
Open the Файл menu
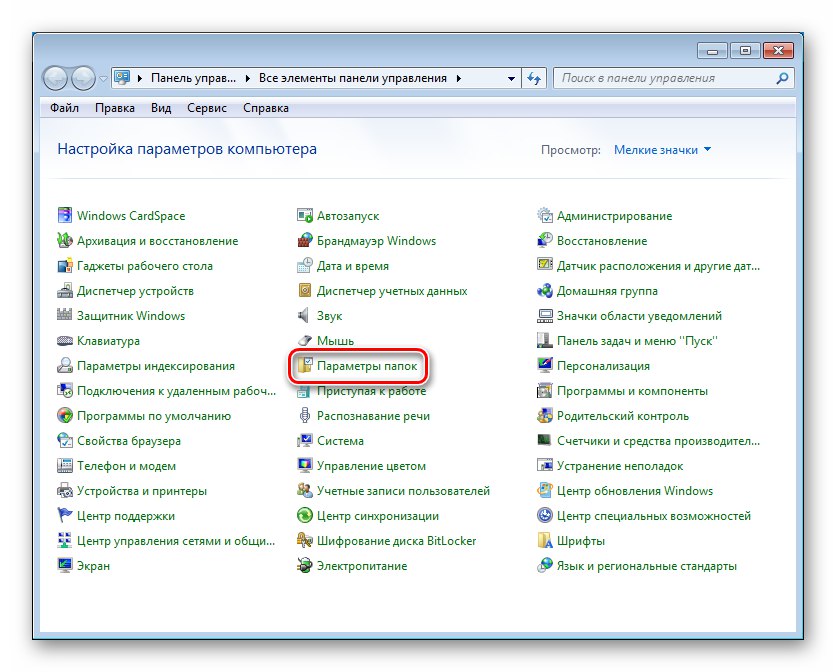(64, 108)
